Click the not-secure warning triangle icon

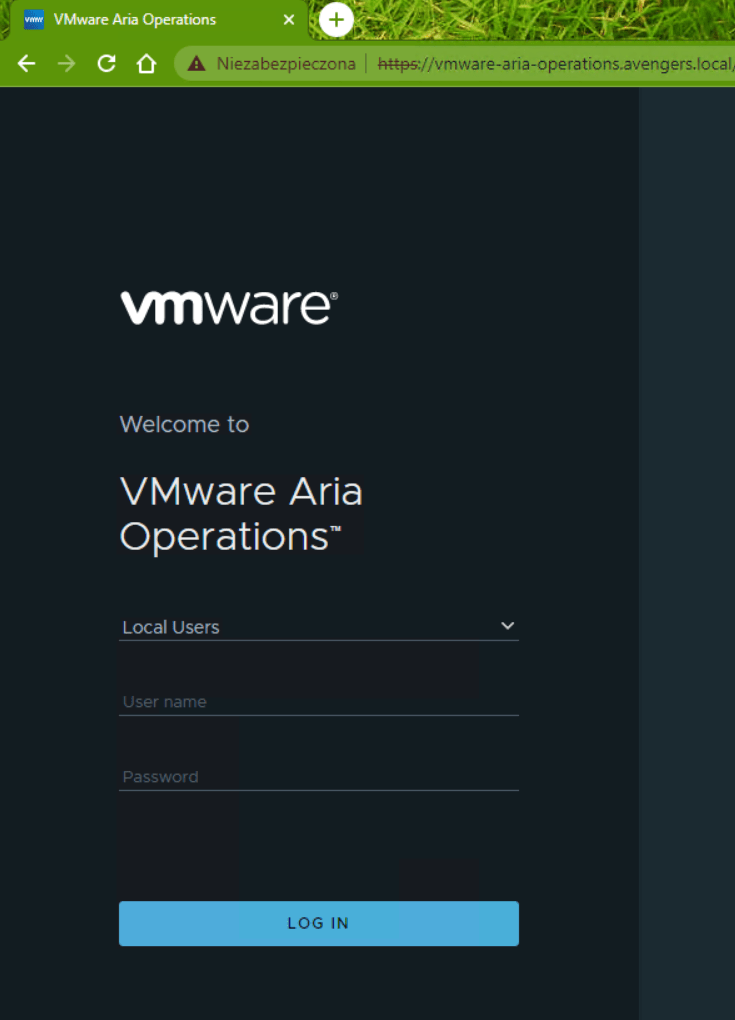[x=197, y=64]
